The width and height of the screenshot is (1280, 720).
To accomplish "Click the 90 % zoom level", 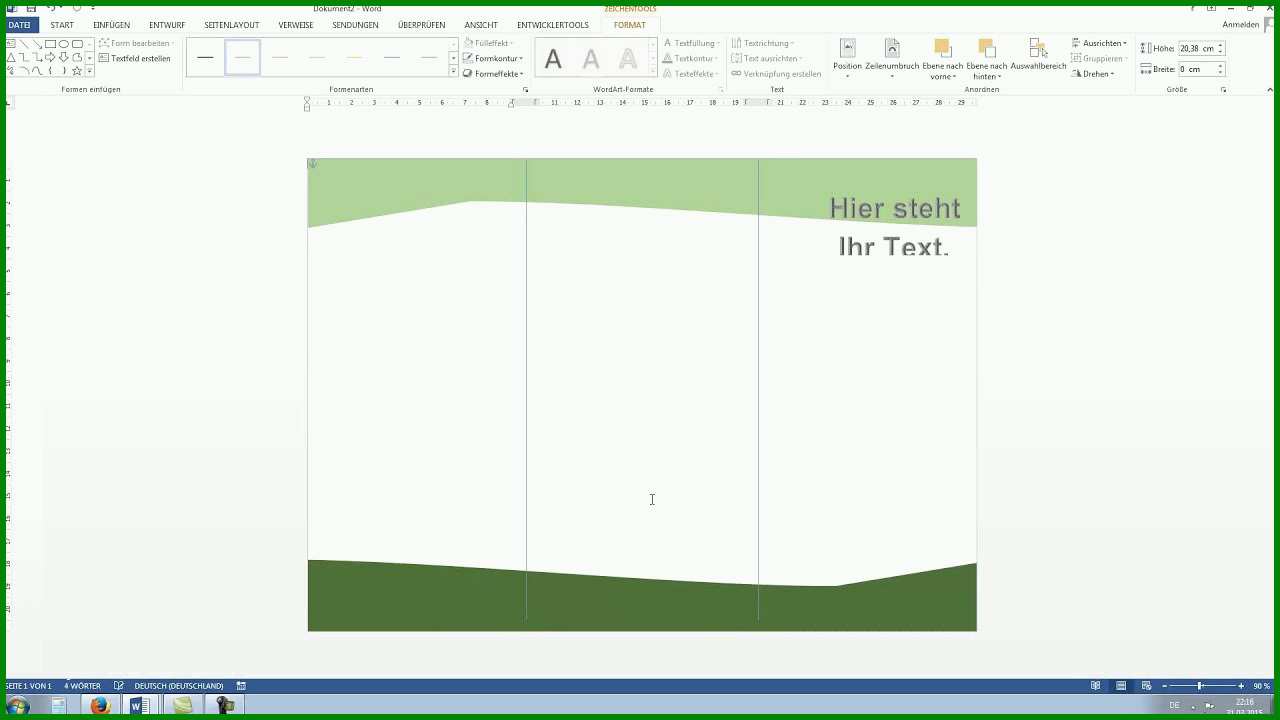I will tap(1261, 686).
